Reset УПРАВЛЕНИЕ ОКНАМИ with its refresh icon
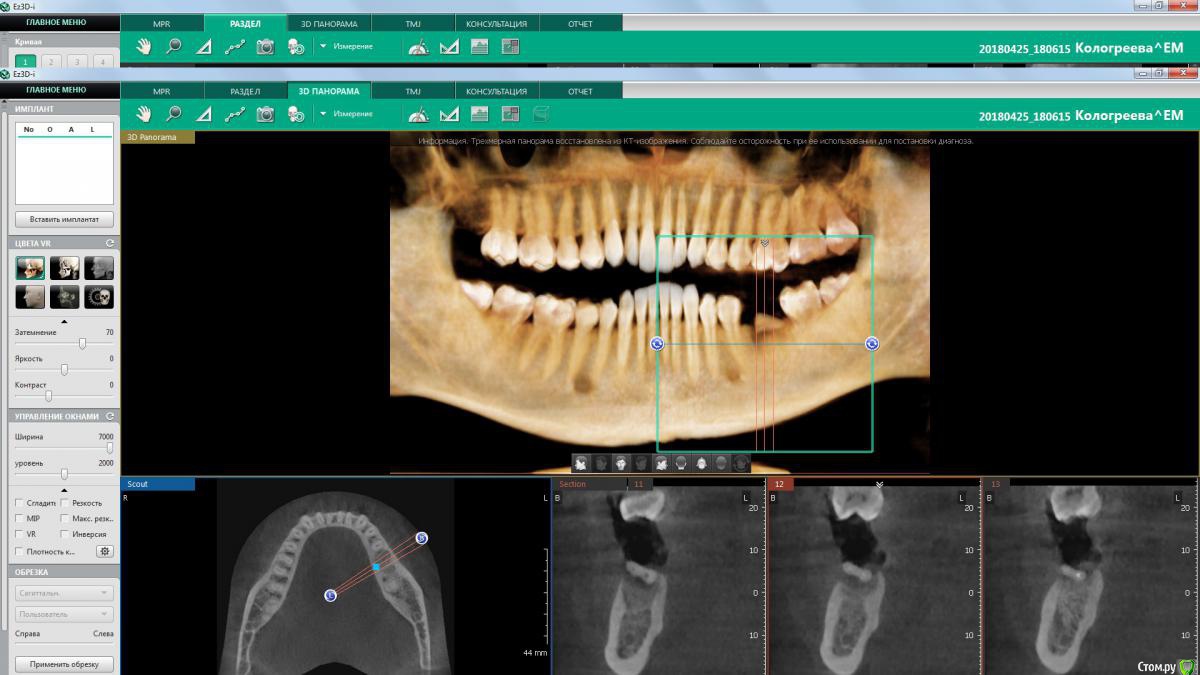The height and width of the screenshot is (675, 1200). [109, 416]
